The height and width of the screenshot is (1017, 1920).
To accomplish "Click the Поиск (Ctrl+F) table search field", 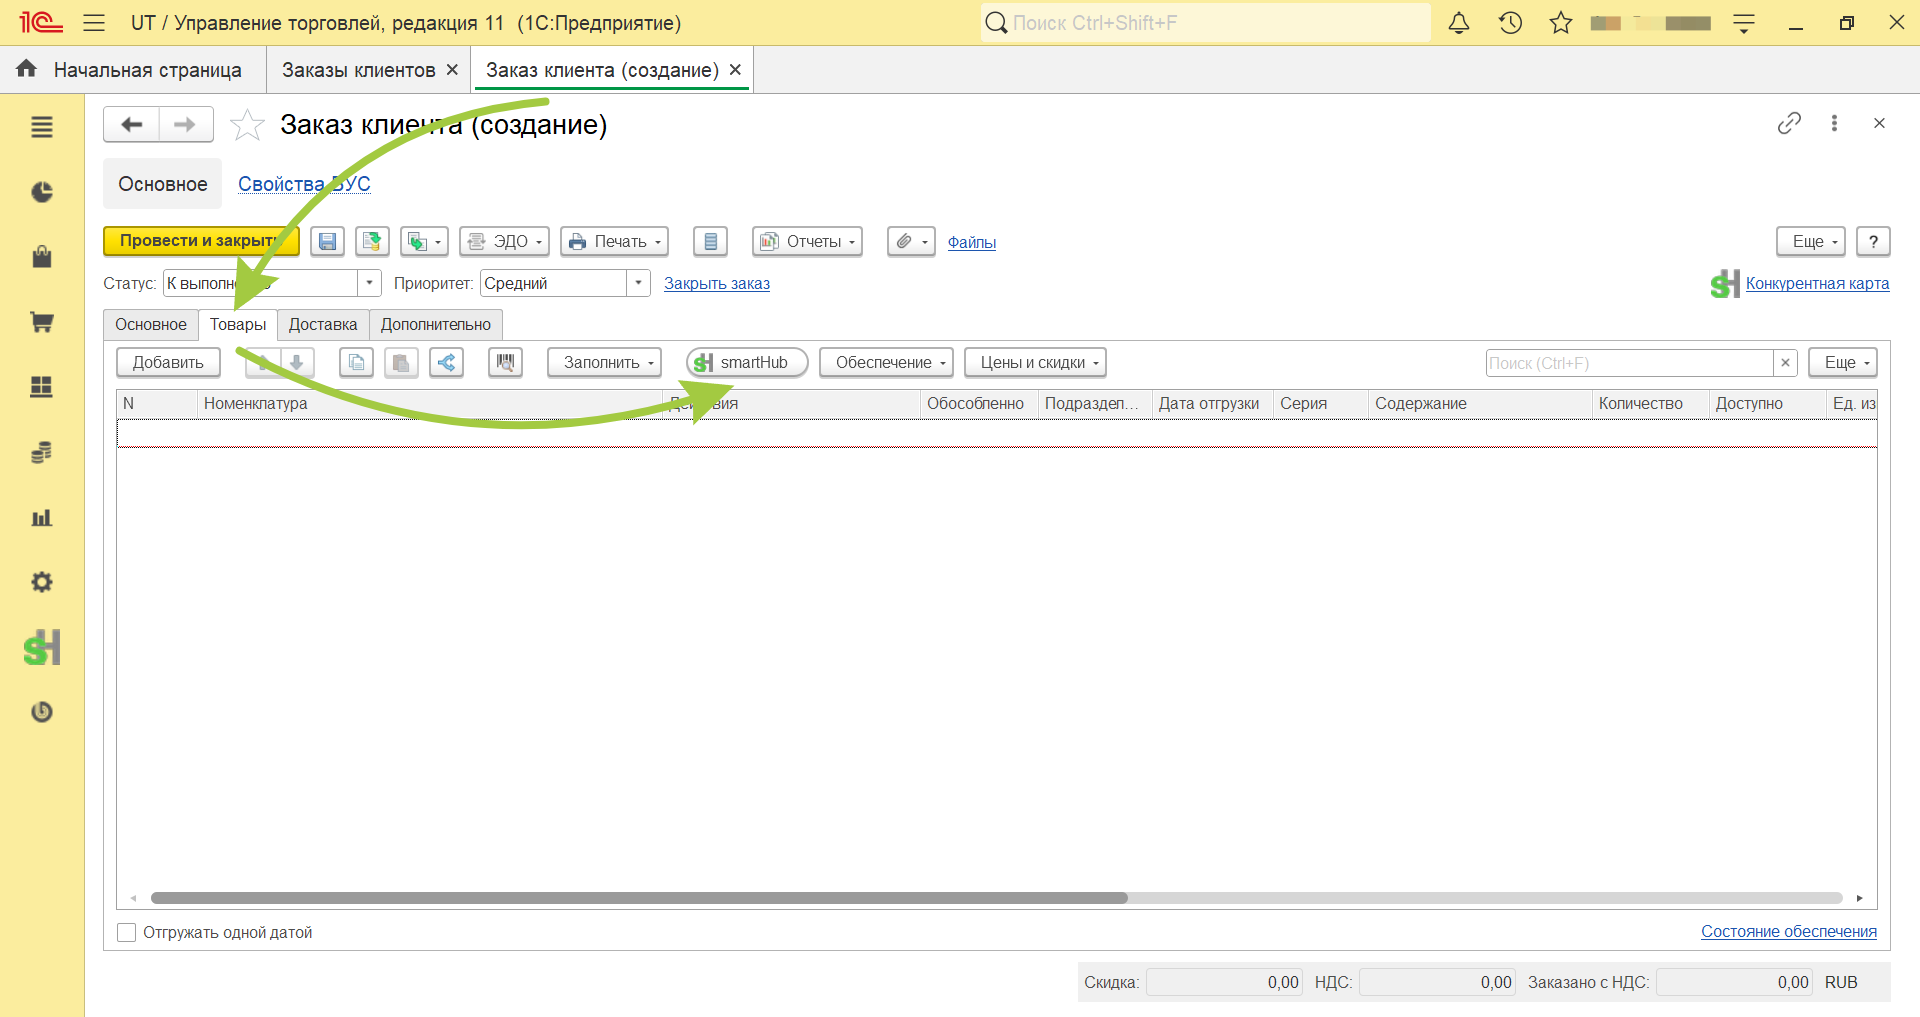I will (1629, 362).
